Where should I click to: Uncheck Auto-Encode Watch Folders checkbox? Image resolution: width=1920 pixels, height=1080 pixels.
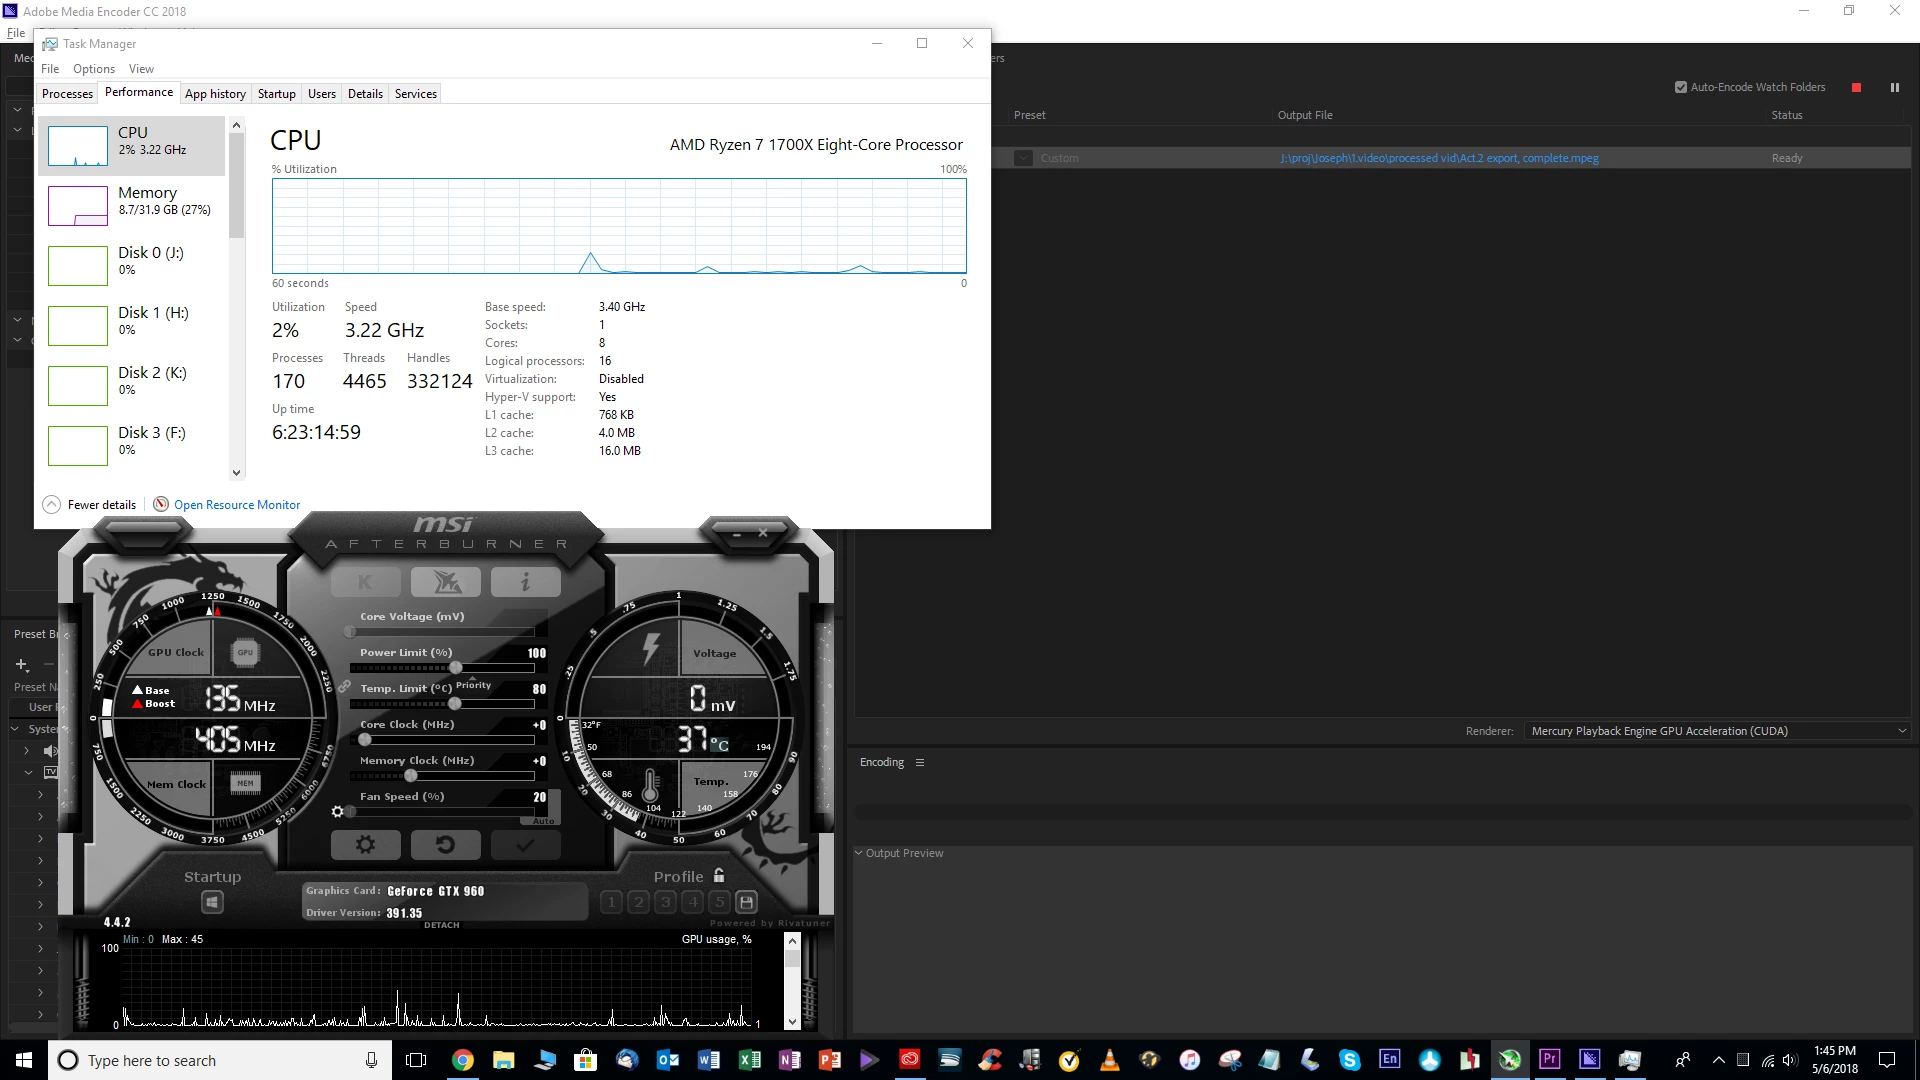click(x=1681, y=87)
